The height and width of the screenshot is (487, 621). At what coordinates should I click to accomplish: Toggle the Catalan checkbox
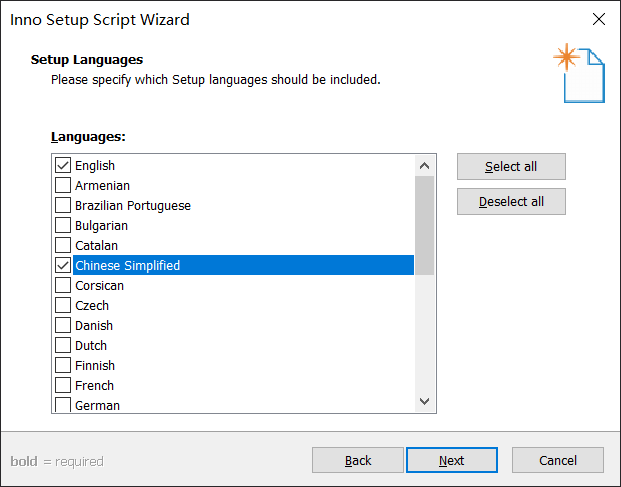point(63,245)
